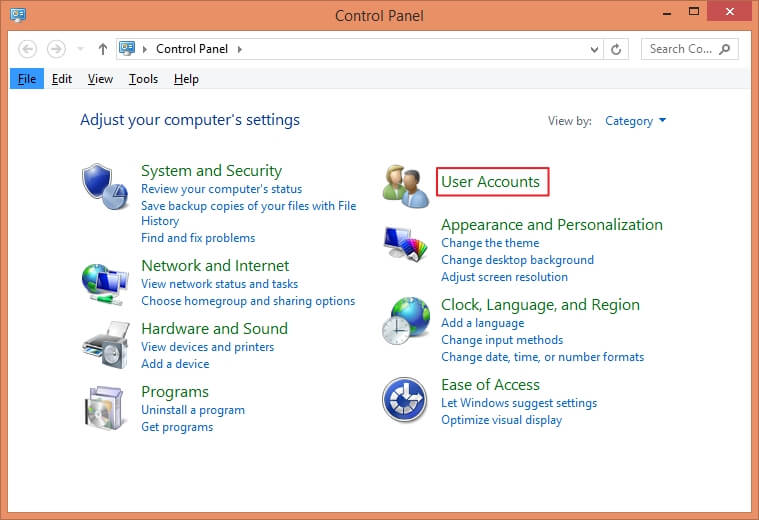Image resolution: width=759 pixels, height=520 pixels.
Task: Click the User Accounts link
Action: tap(490, 181)
